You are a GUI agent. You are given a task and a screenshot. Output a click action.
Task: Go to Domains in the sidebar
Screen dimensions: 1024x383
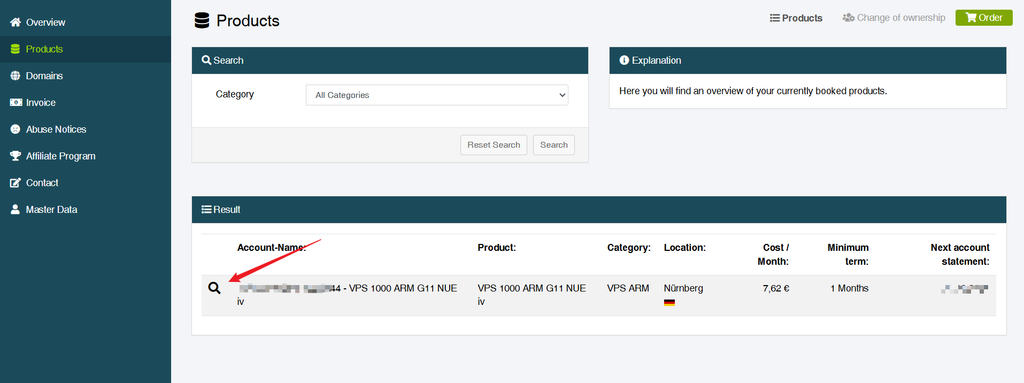(85, 76)
